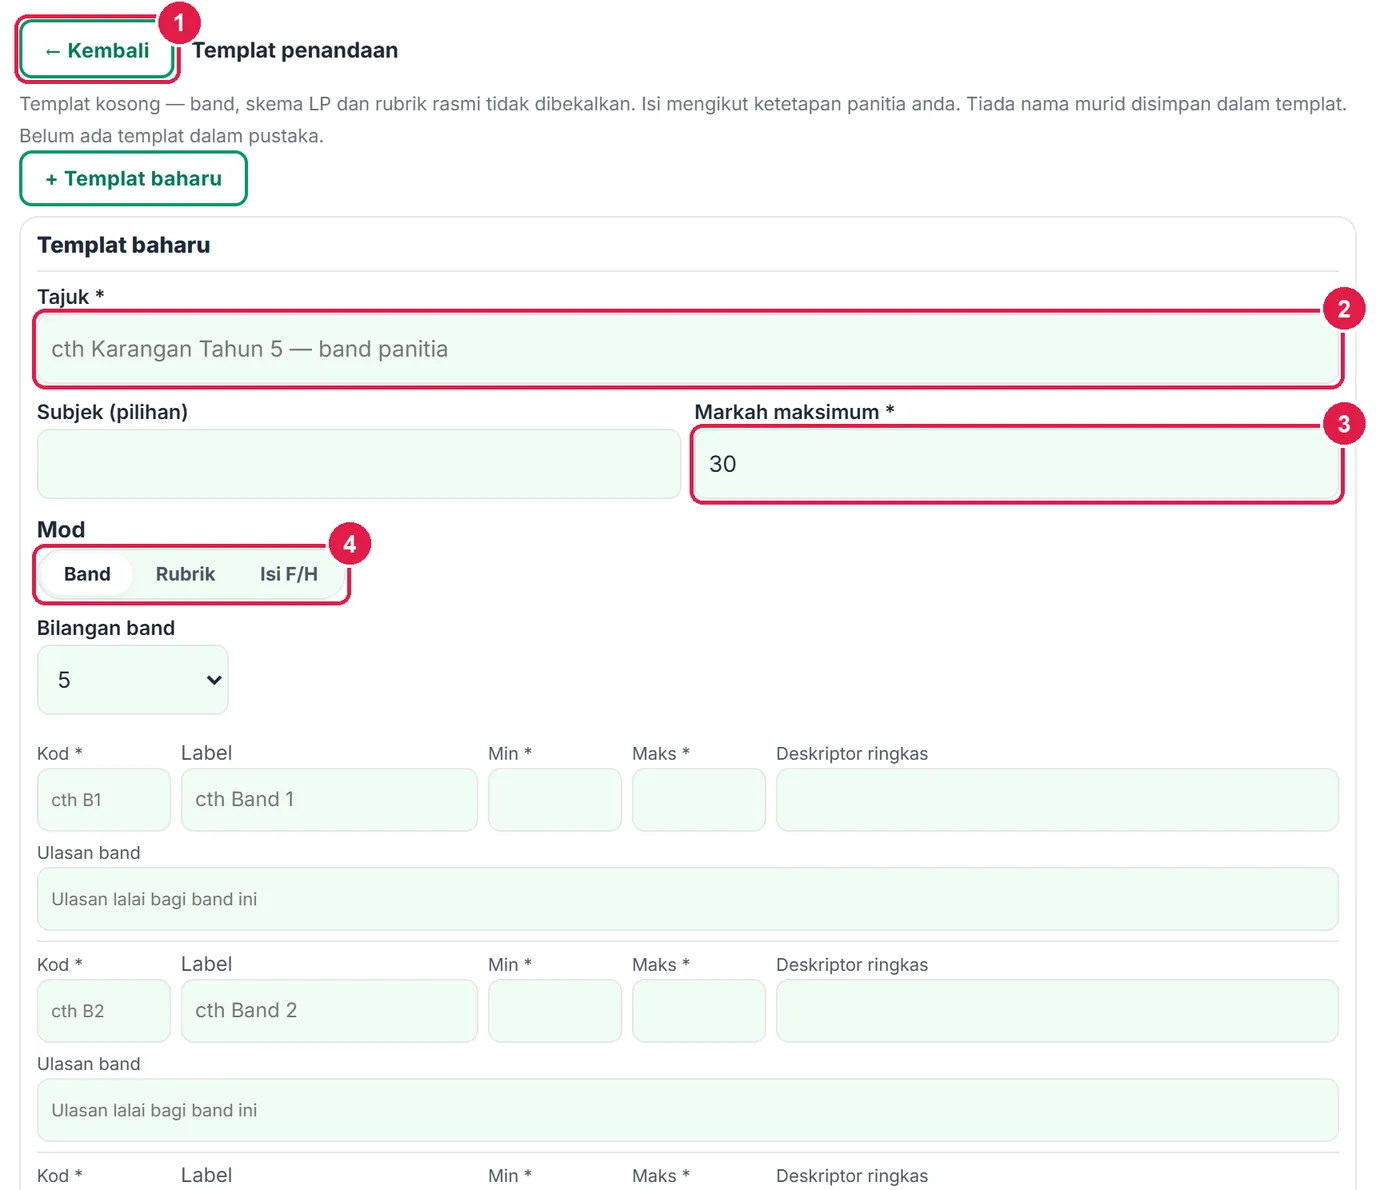
Task: Click the first band's Deskriptor ringkas field
Action: [x=1057, y=800]
